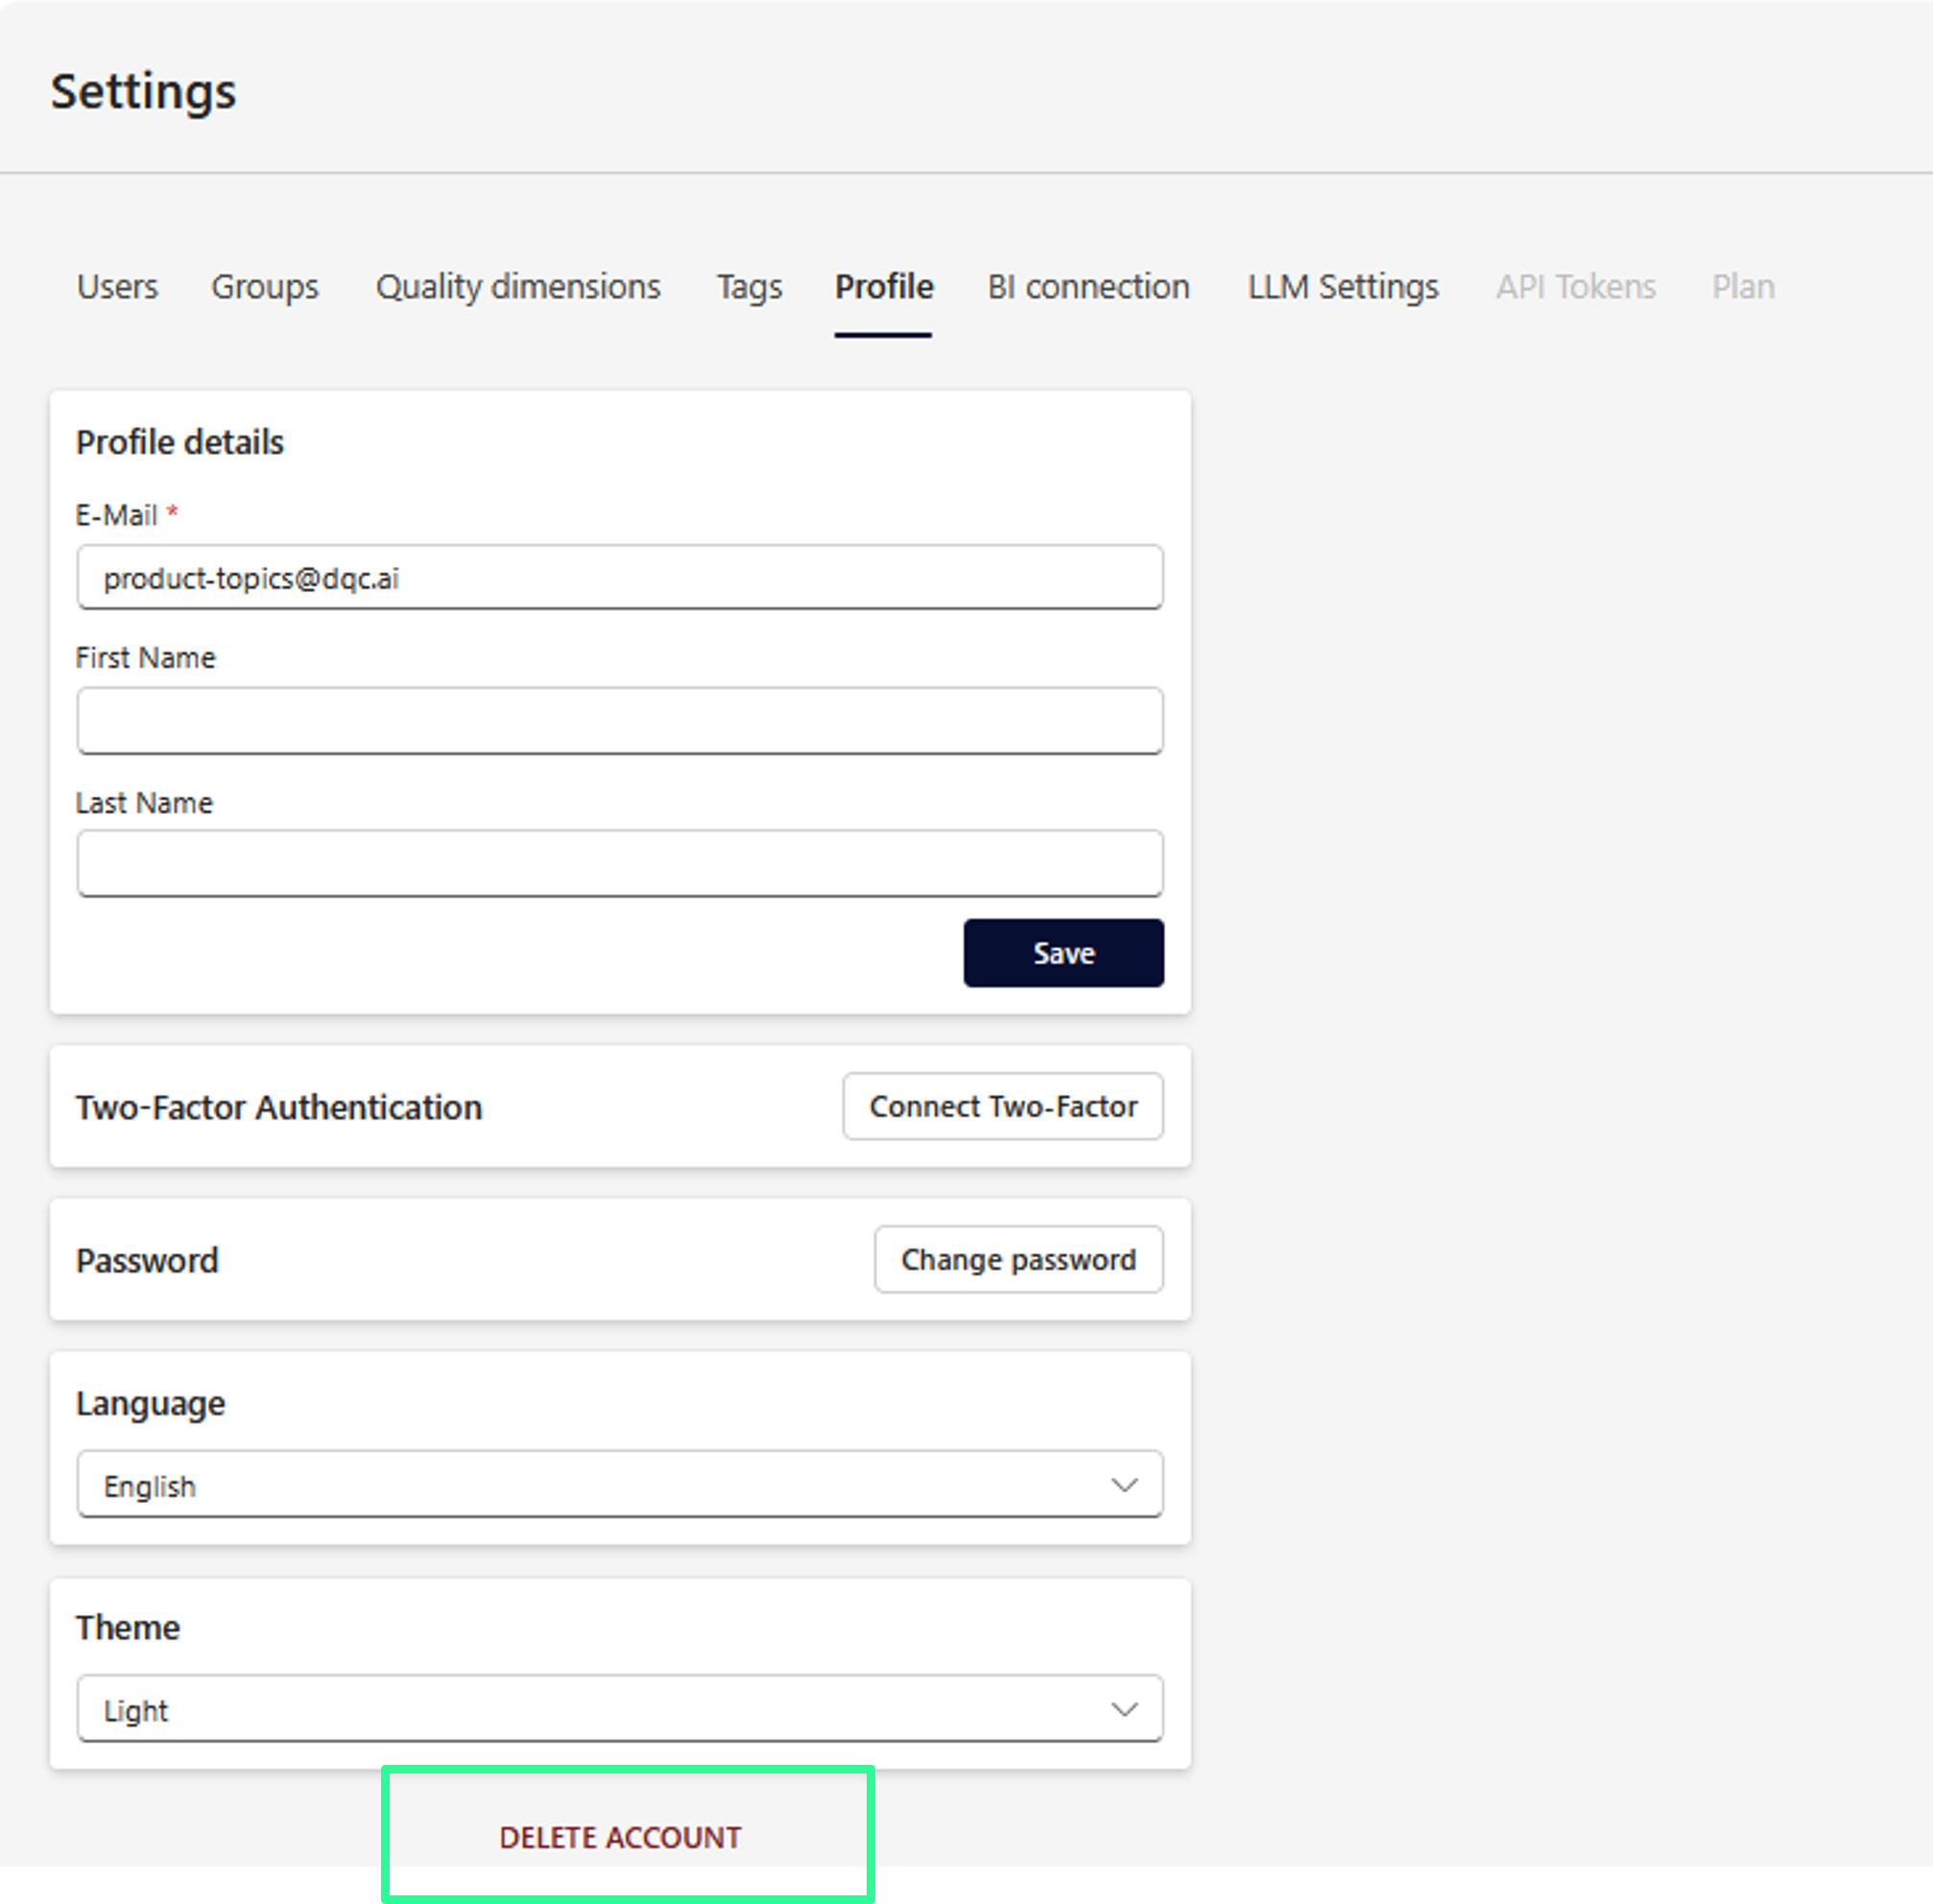
Task: Click the E-Mail input field
Action: point(619,578)
